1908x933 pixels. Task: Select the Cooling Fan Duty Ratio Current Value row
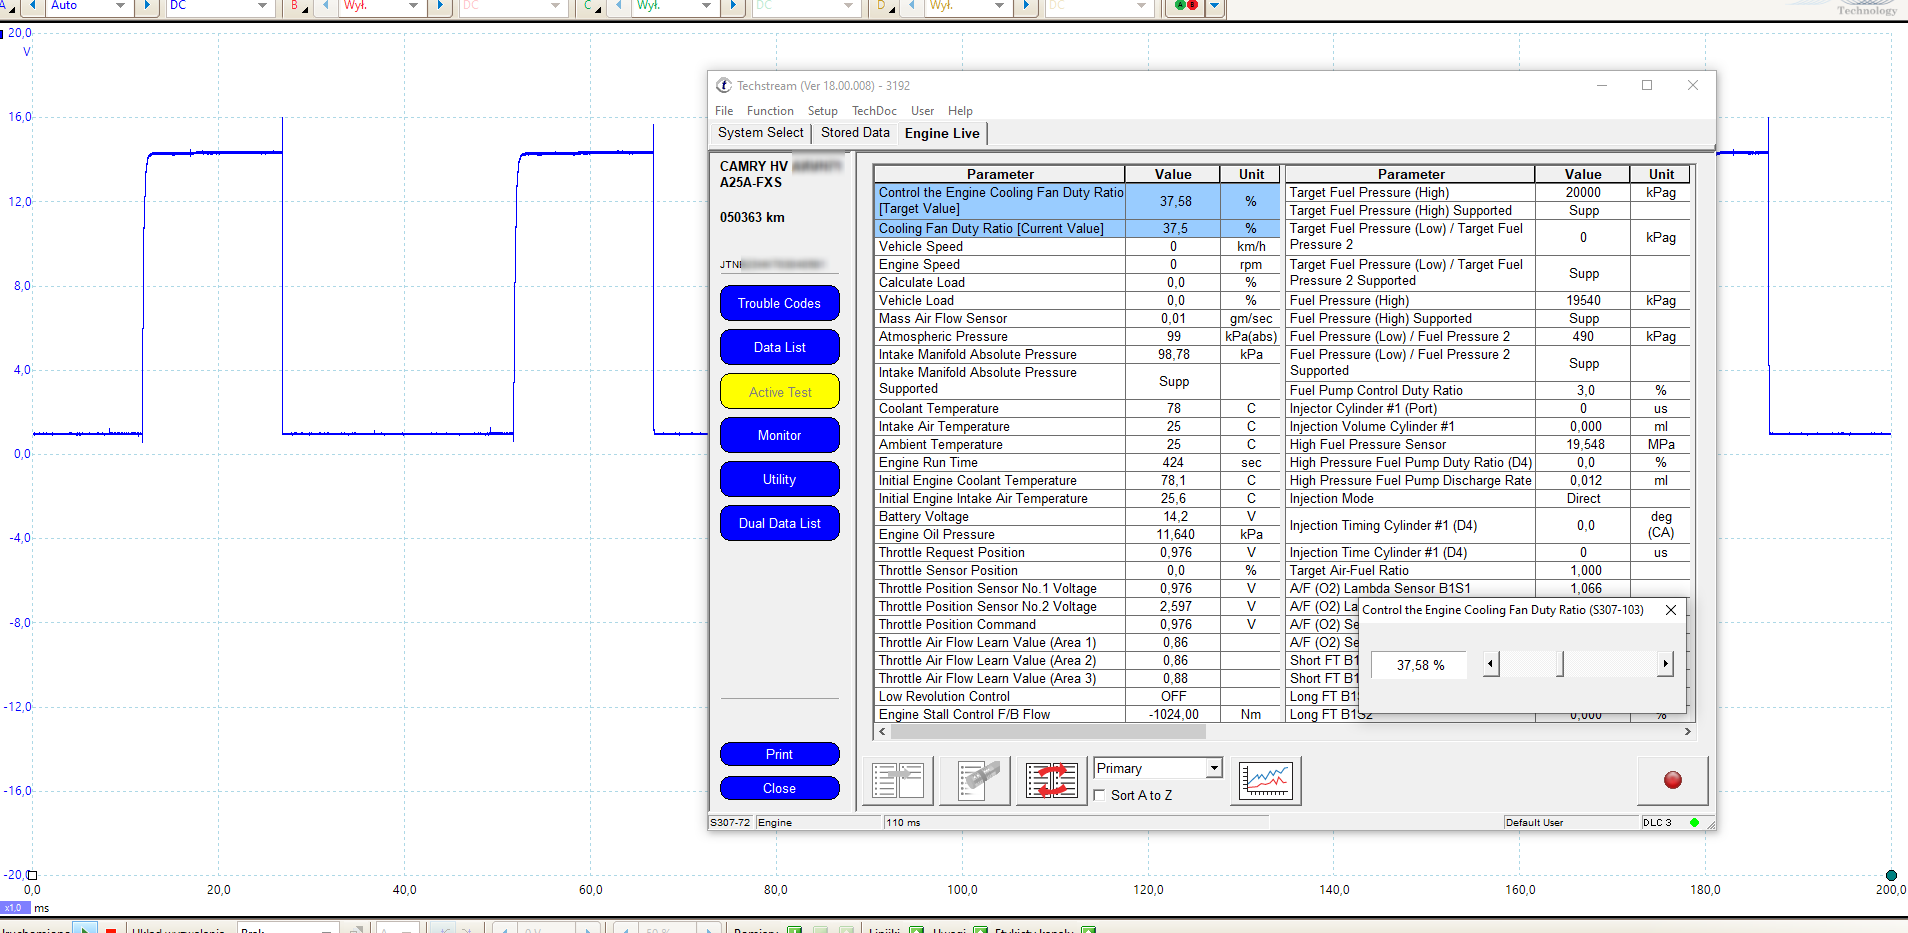1078,229
